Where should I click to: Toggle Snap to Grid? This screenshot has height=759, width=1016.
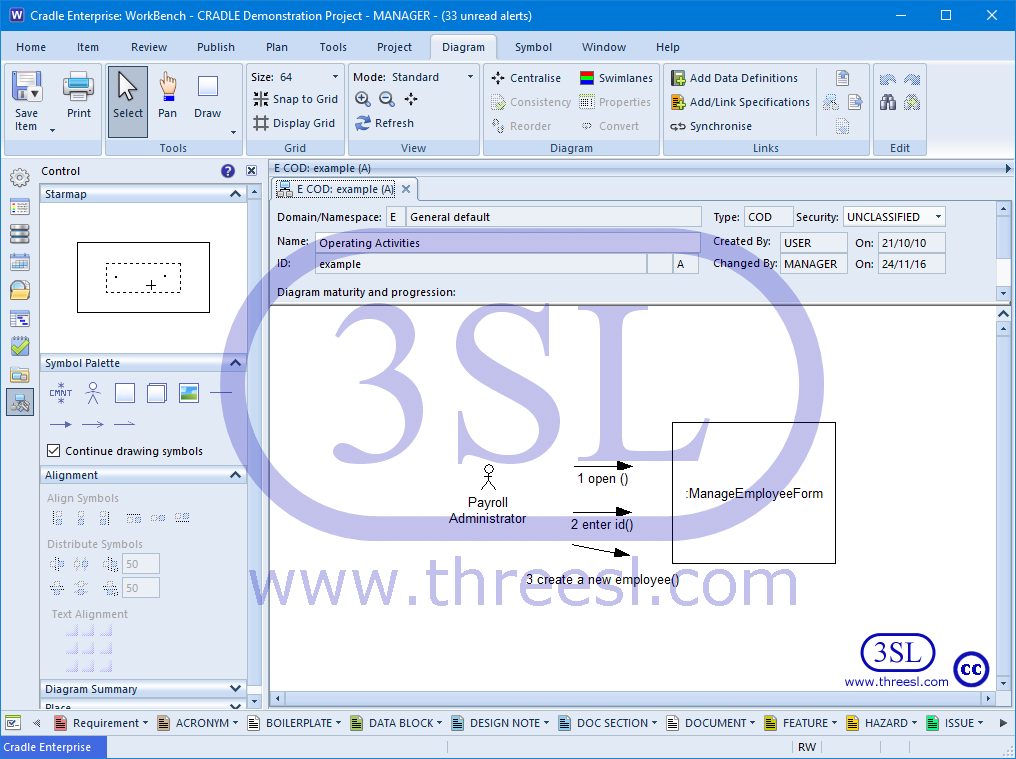pyautogui.click(x=295, y=99)
